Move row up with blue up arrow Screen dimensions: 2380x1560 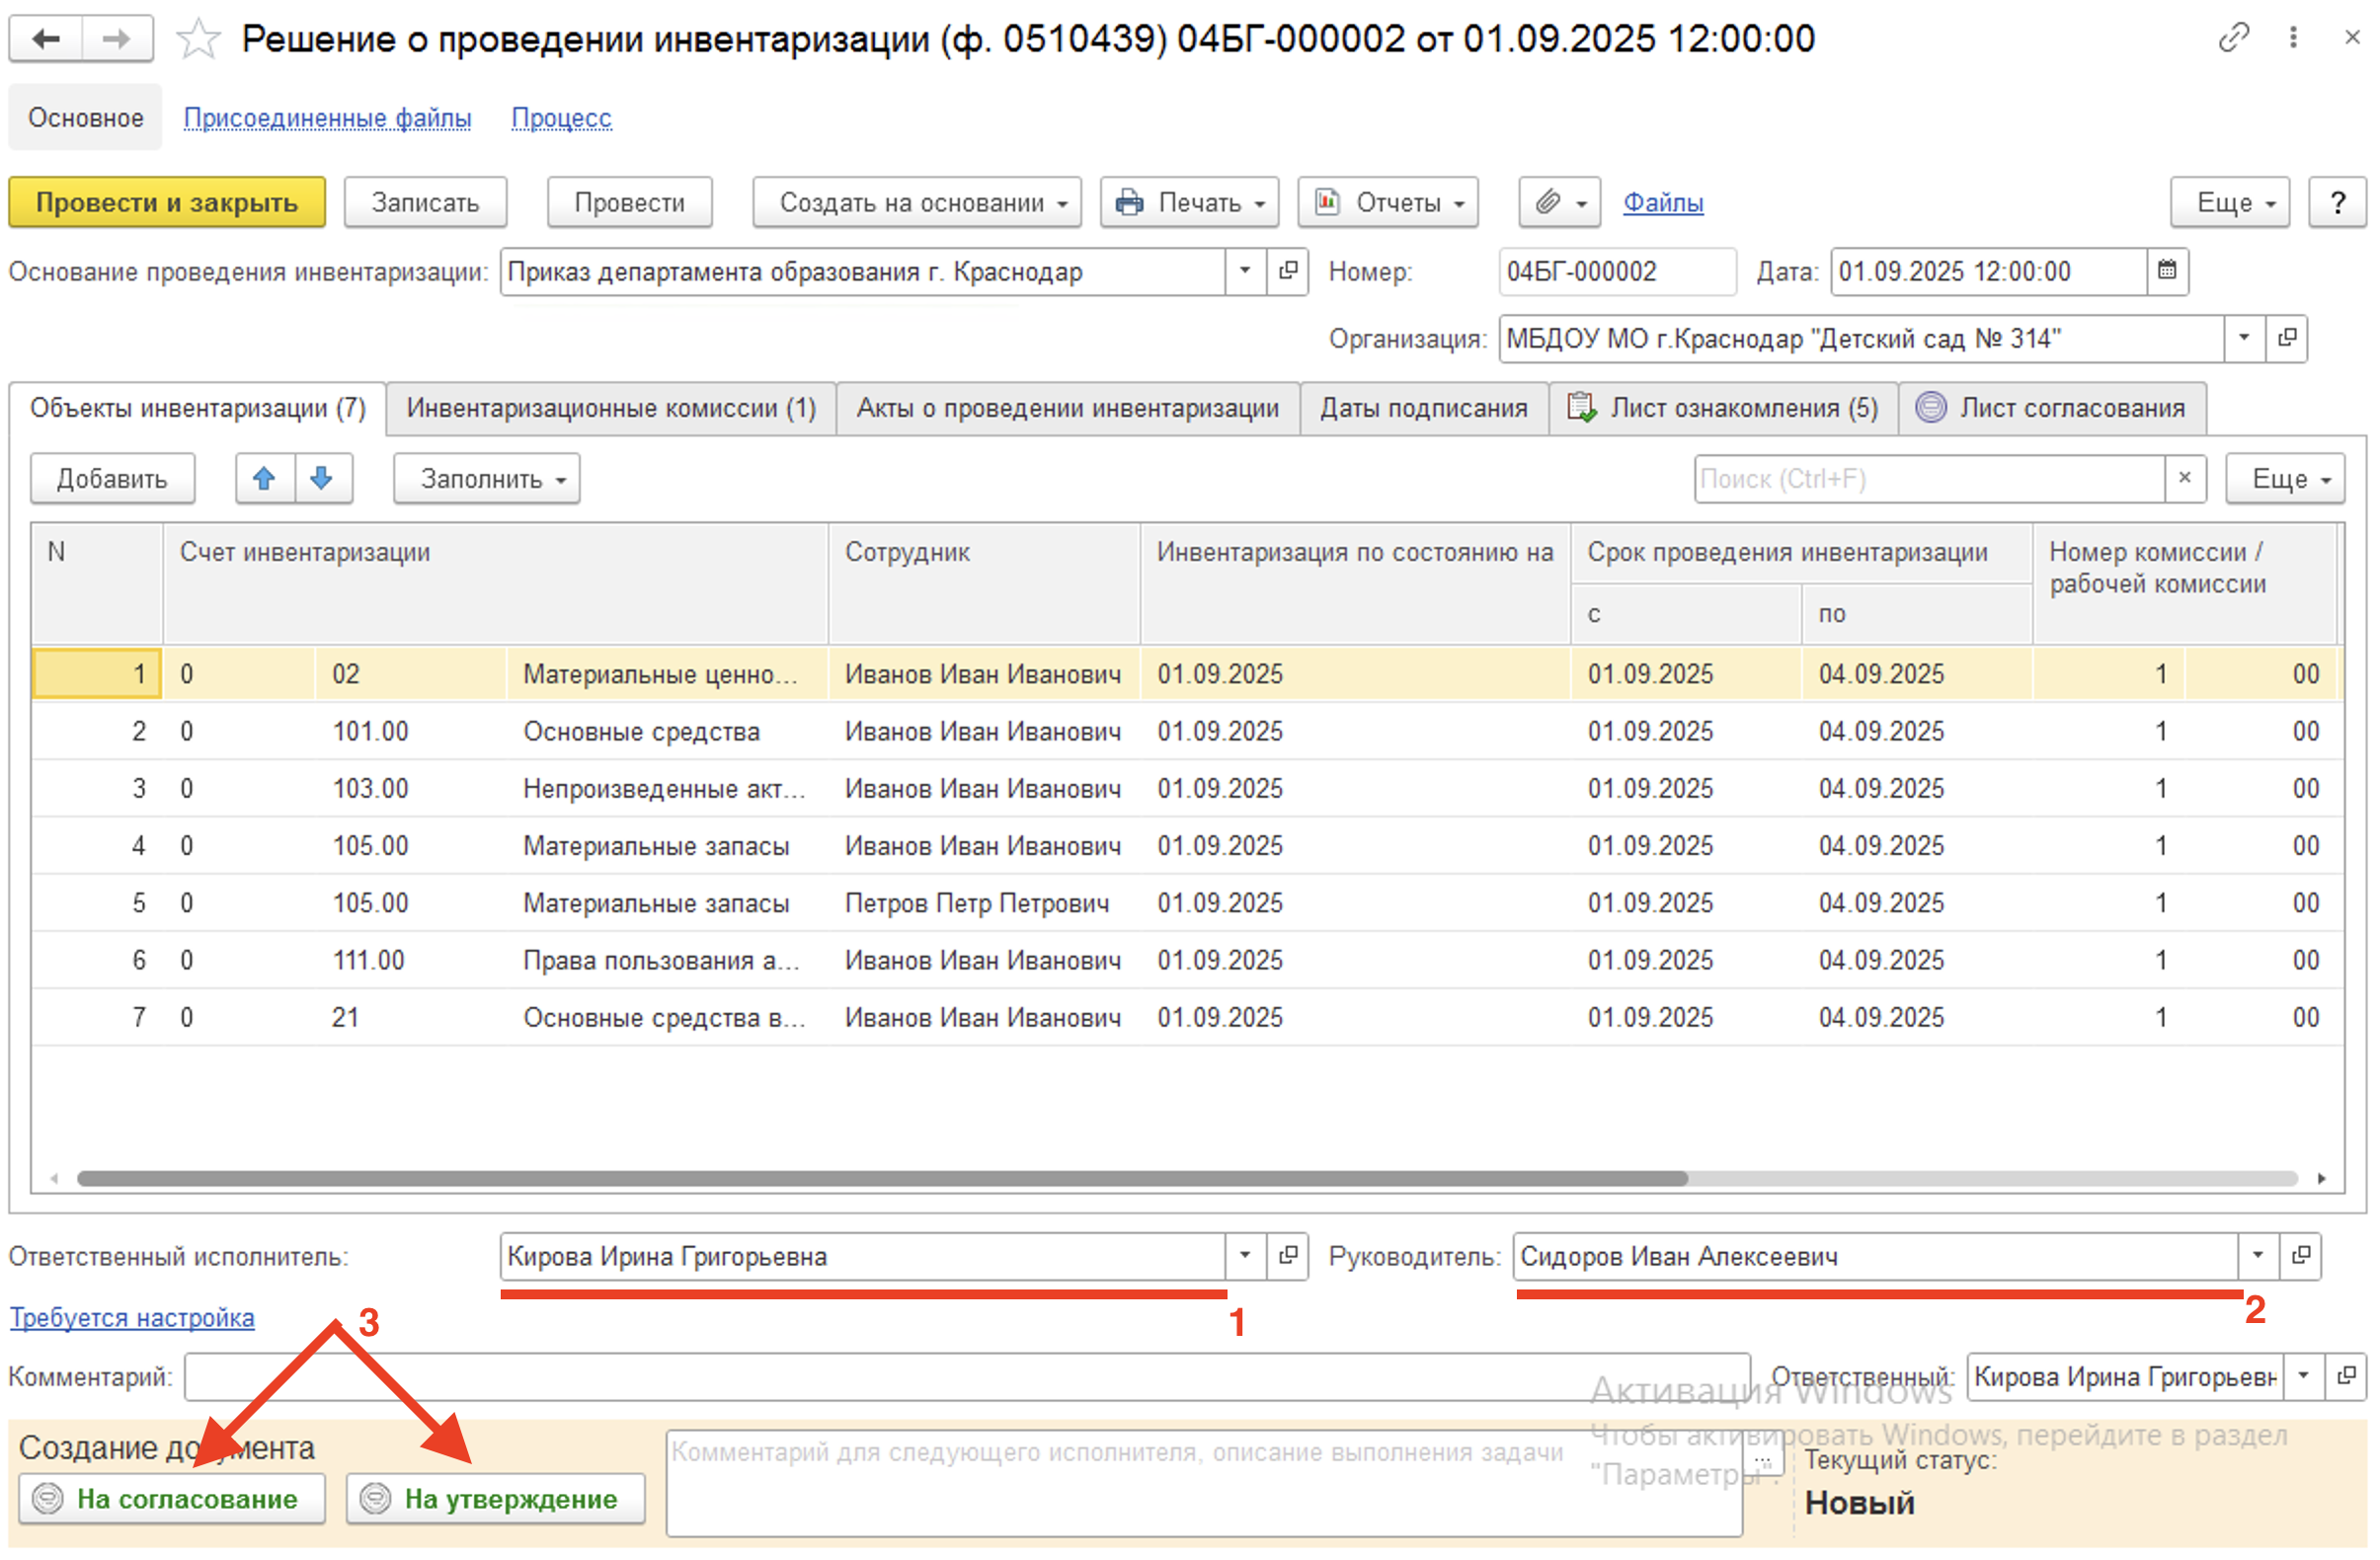point(264,479)
